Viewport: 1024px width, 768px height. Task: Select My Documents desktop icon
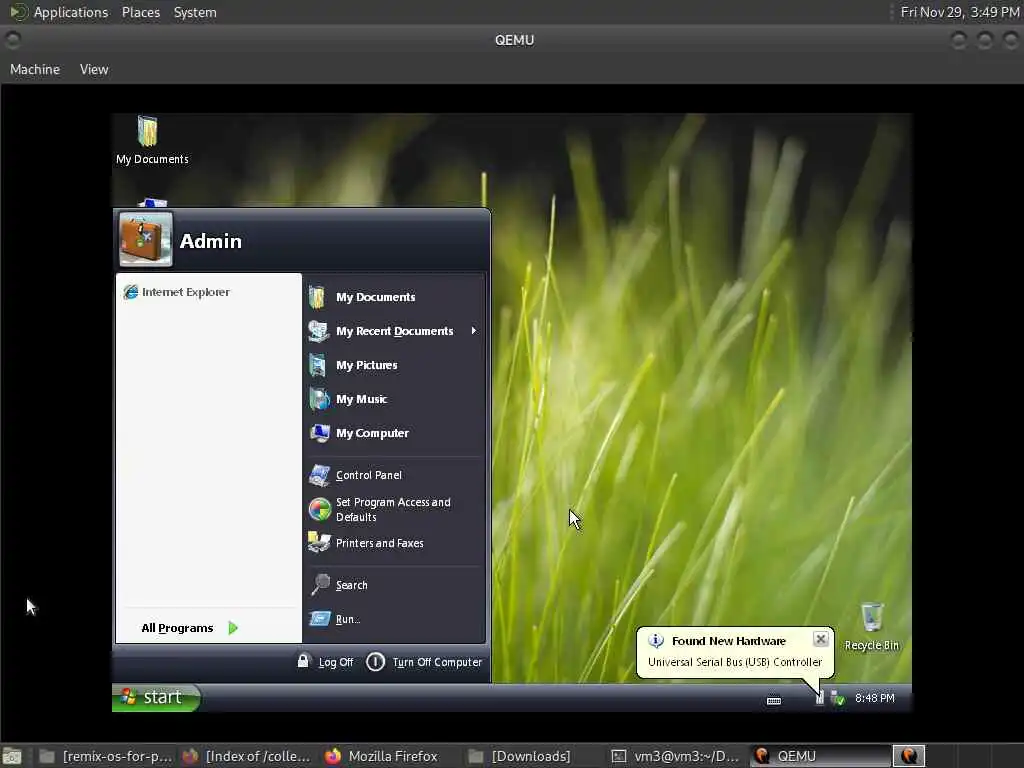pyautogui.click(x=152, y=140)
